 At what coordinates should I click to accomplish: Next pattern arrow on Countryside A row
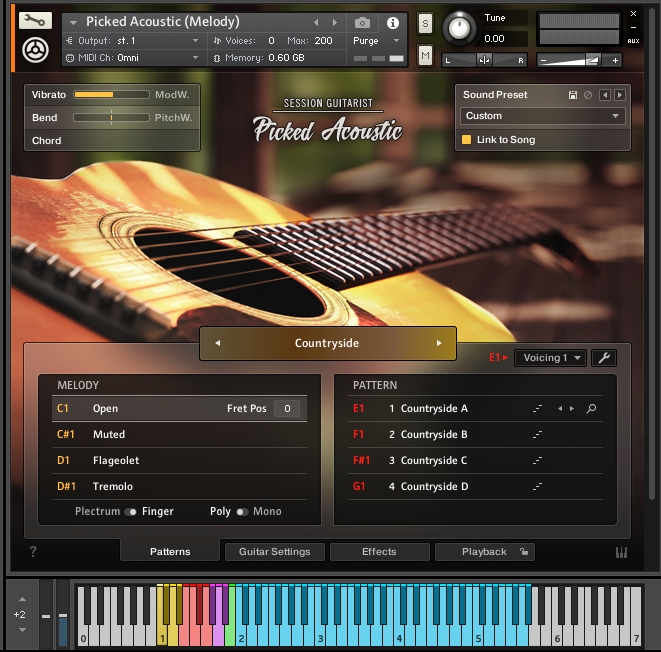(572, 408)
